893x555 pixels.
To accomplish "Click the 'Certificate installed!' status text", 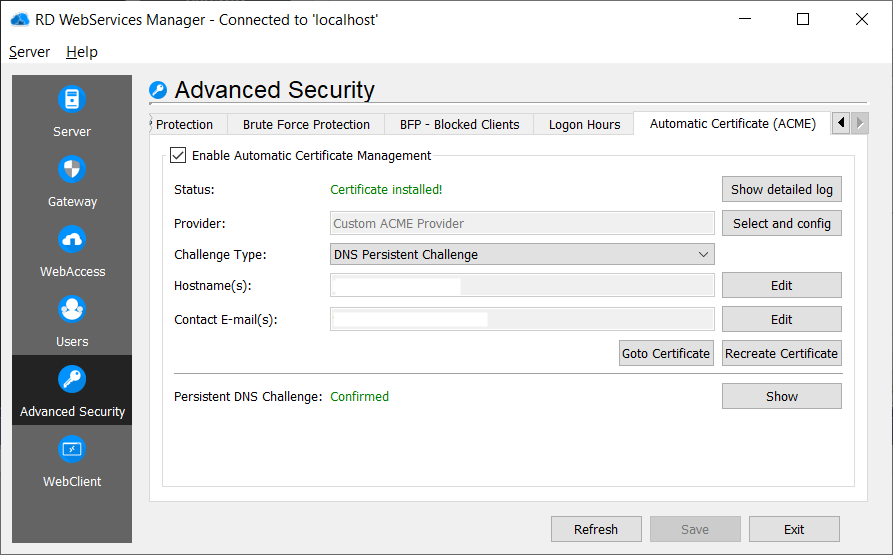I will pos(386,190).
